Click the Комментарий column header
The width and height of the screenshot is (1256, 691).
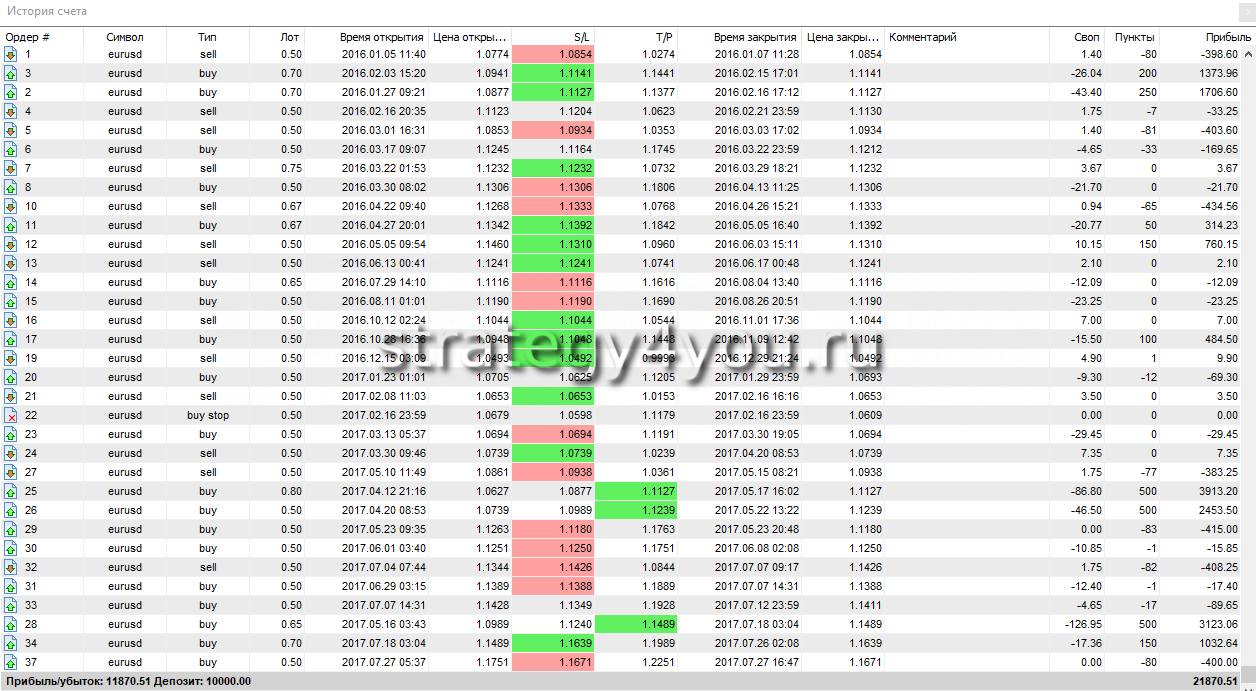tap(923, 37)
